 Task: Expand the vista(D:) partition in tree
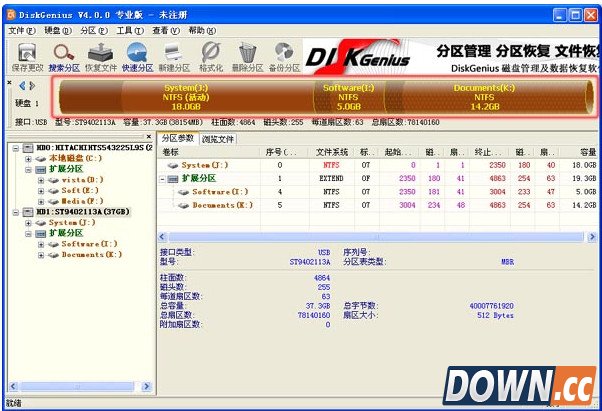42,179
